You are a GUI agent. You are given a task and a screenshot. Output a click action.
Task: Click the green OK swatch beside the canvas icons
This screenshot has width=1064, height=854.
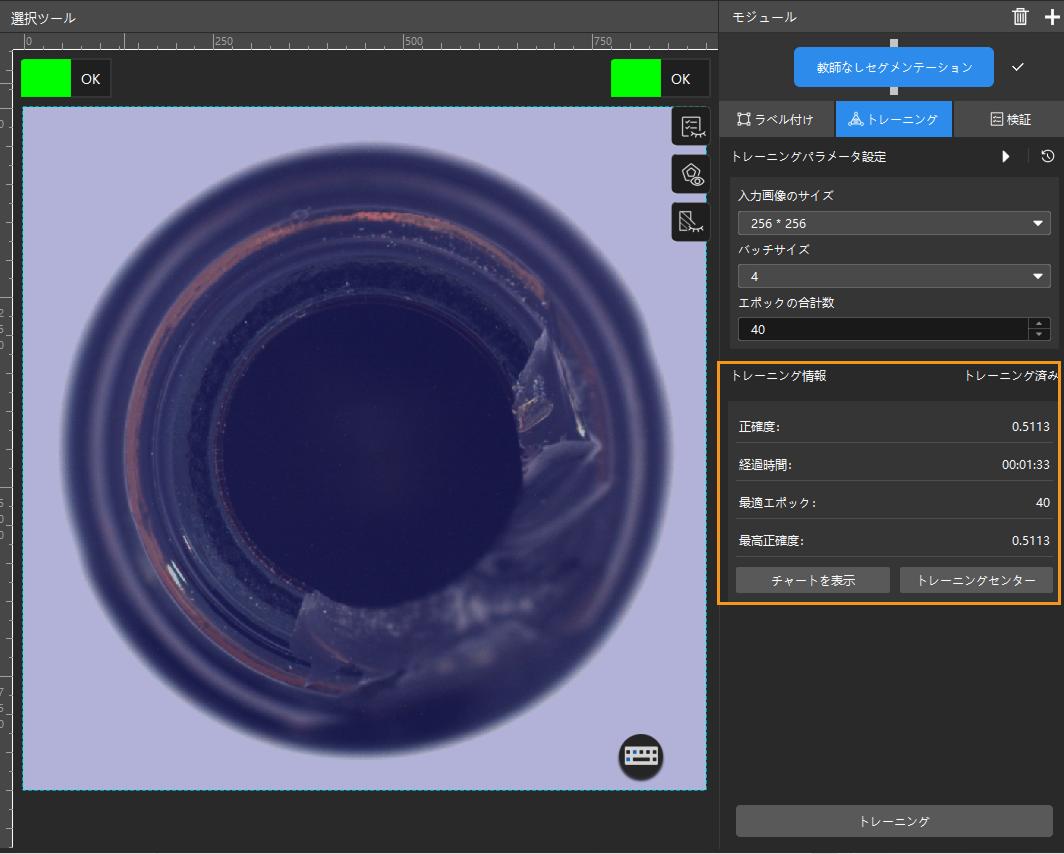pos(636,79)
